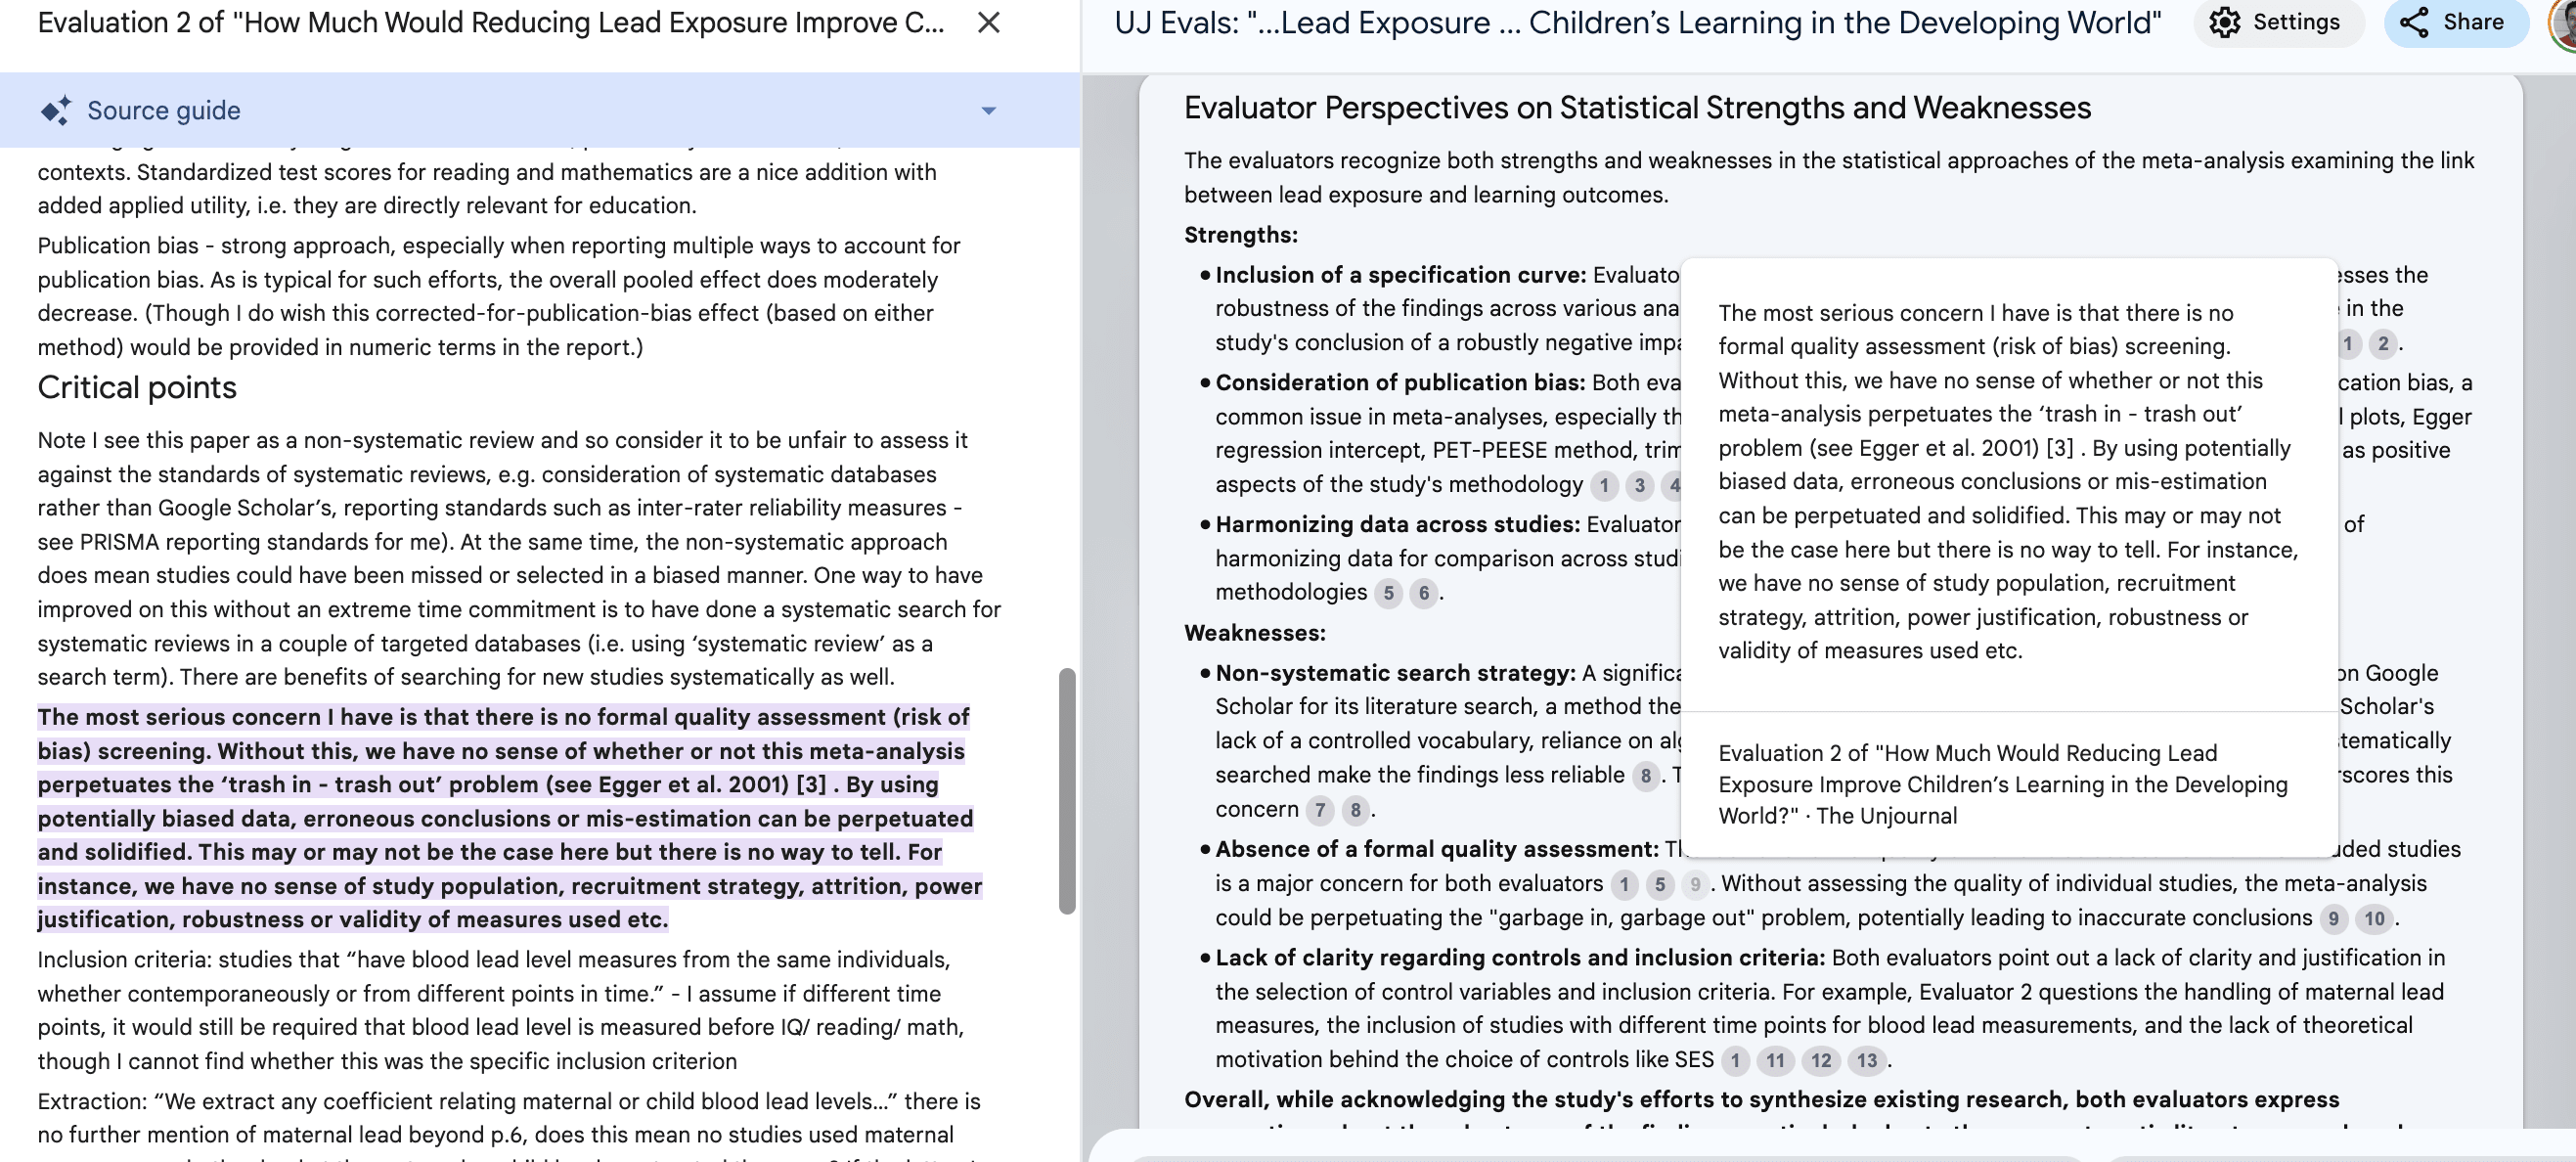Open citation 3 in publication bias bullet

(1639, 486)
